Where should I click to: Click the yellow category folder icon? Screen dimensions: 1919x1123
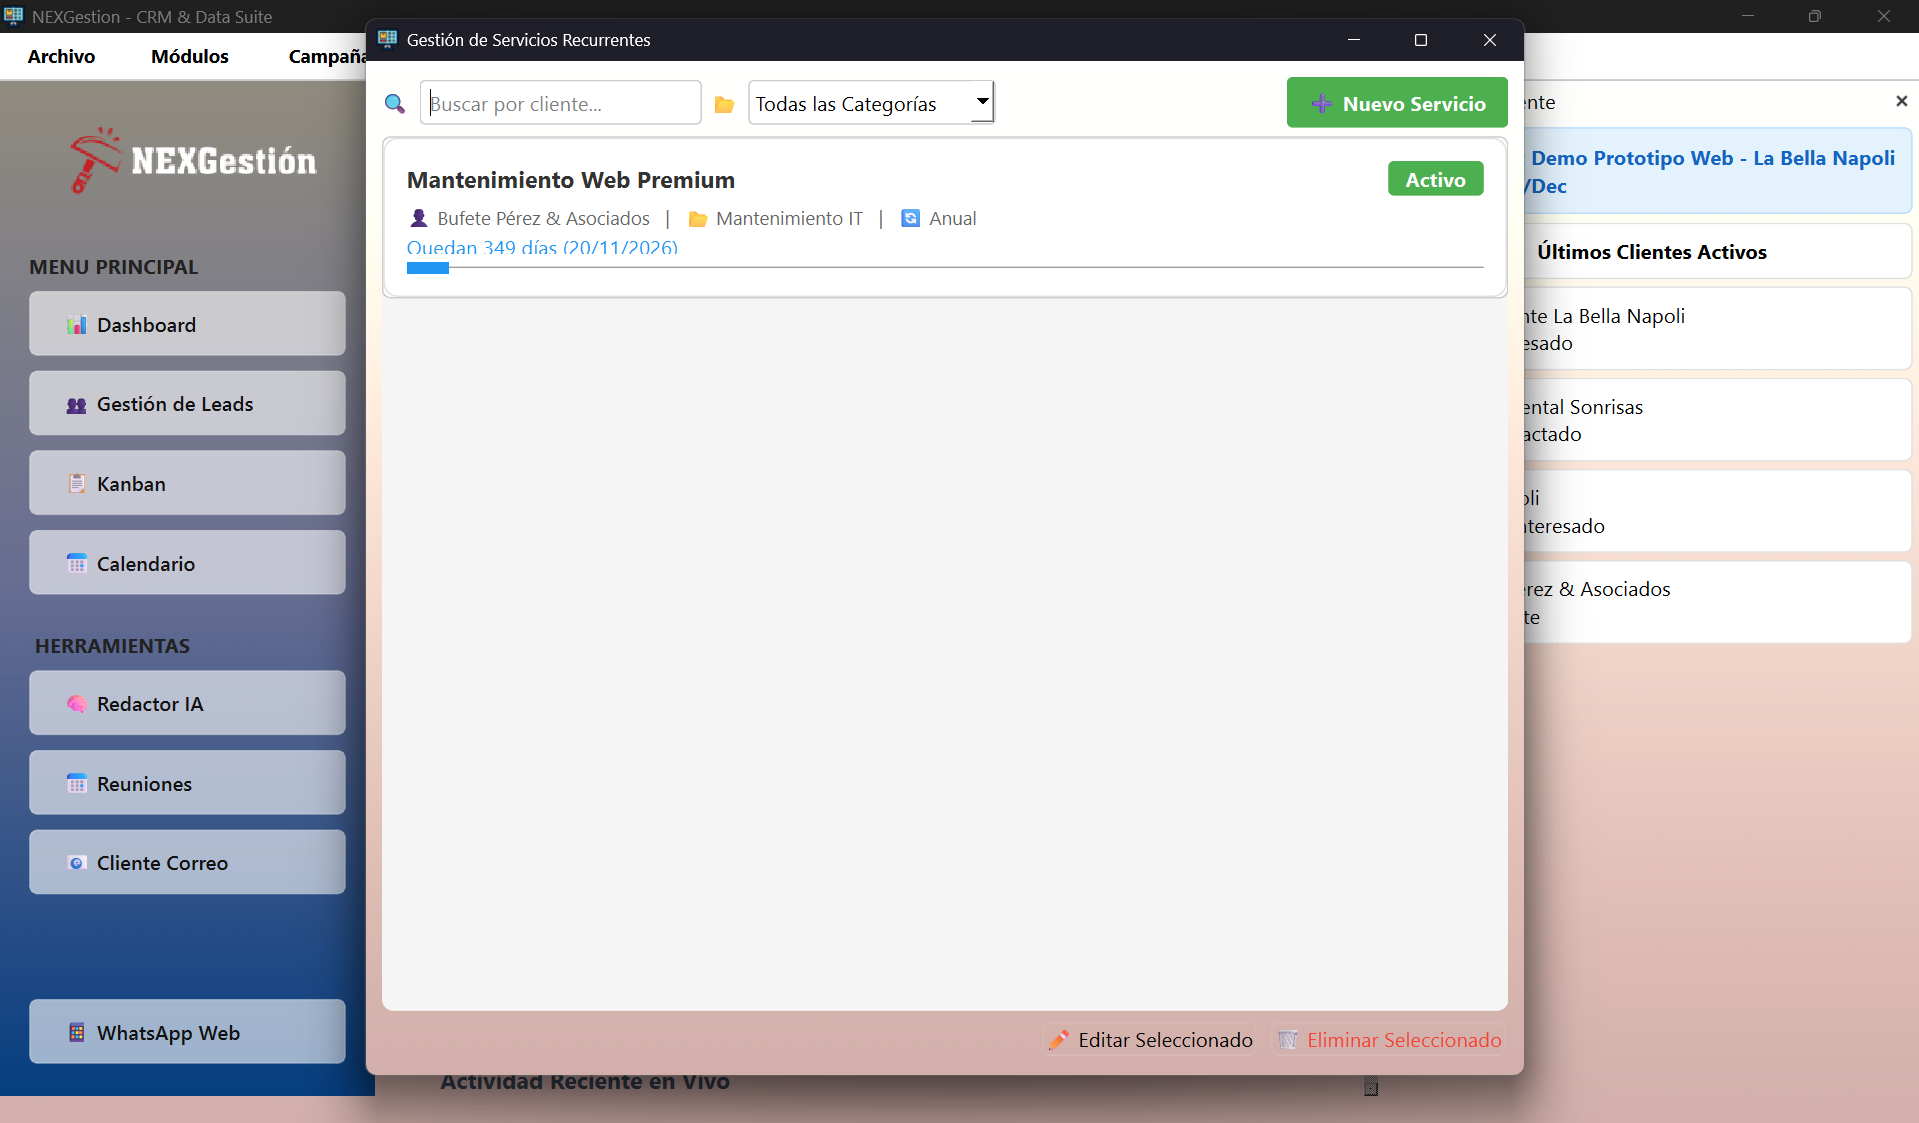(725, 104)
